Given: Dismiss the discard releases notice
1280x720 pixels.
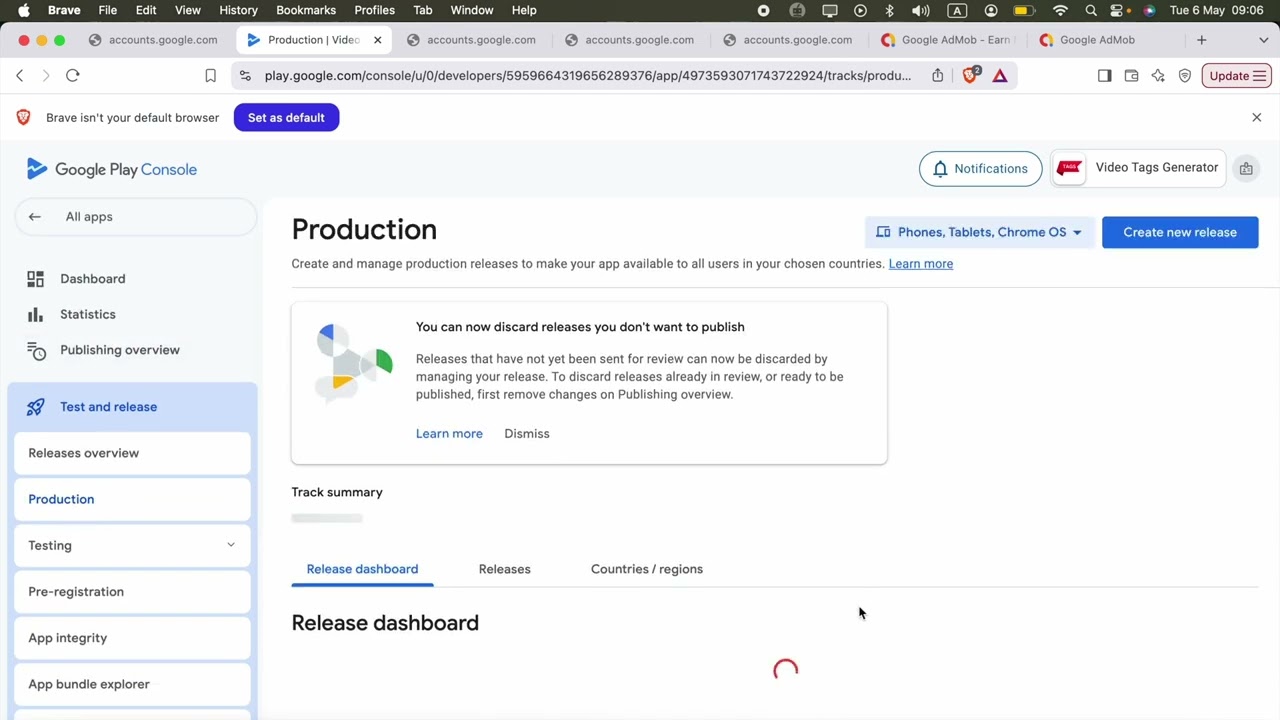Looking at the screenshot, I should [x=527, y=434].
